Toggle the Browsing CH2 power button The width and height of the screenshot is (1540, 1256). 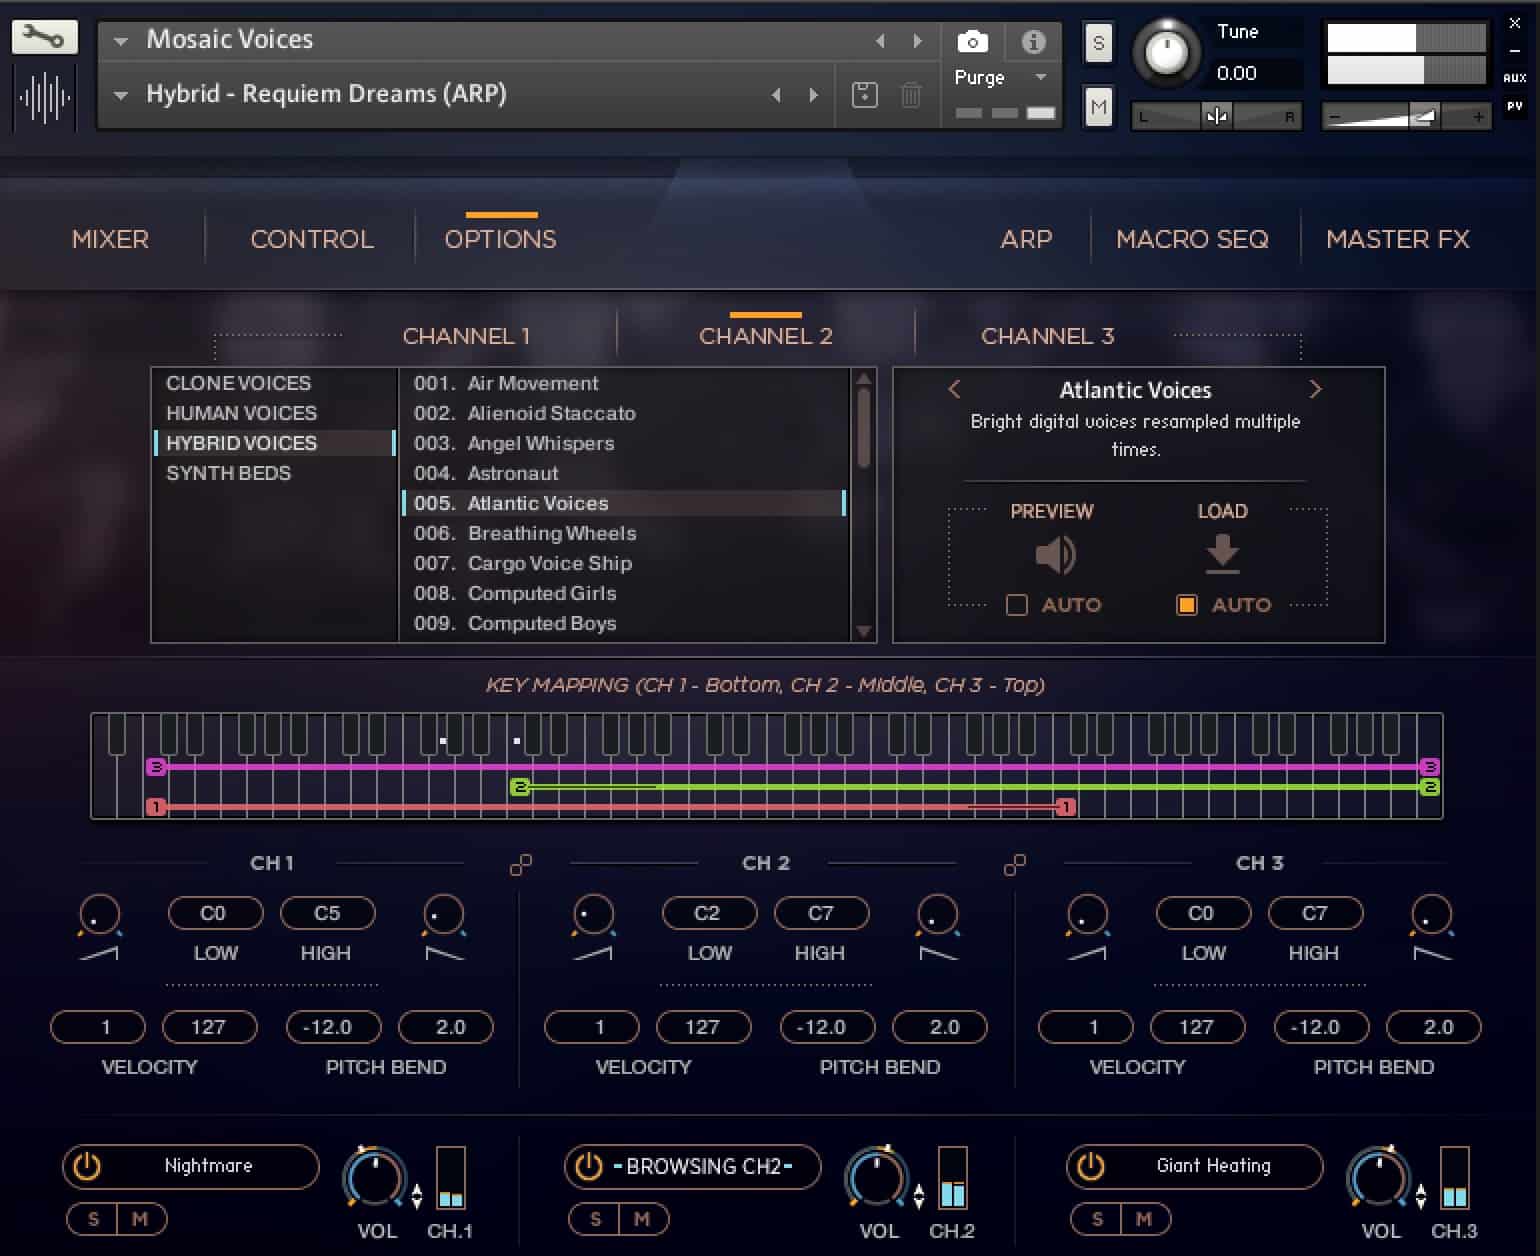click(589, 1166)
